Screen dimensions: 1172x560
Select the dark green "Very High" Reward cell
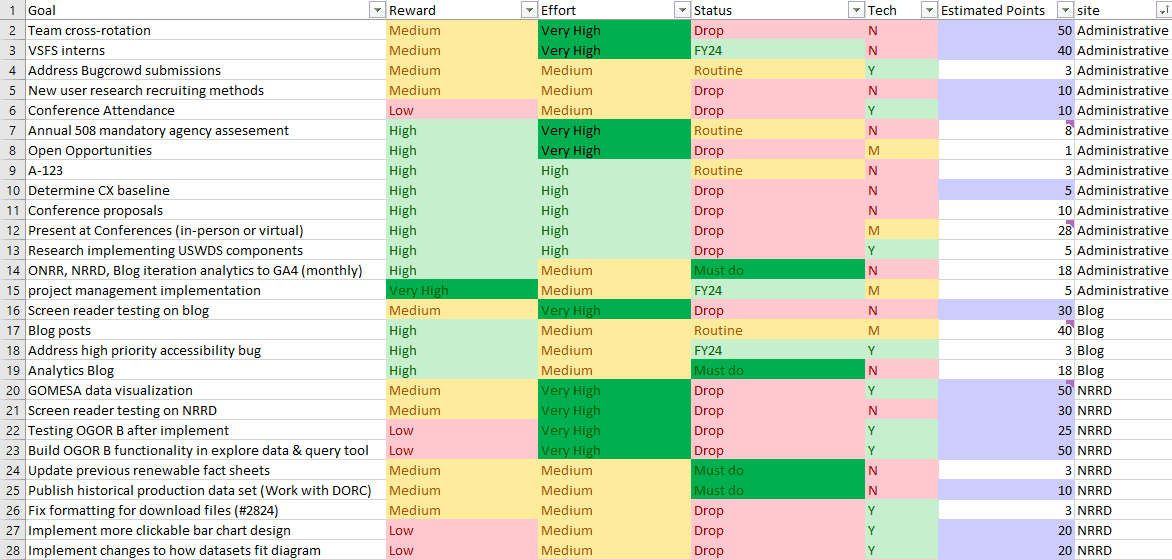(461, 290)
